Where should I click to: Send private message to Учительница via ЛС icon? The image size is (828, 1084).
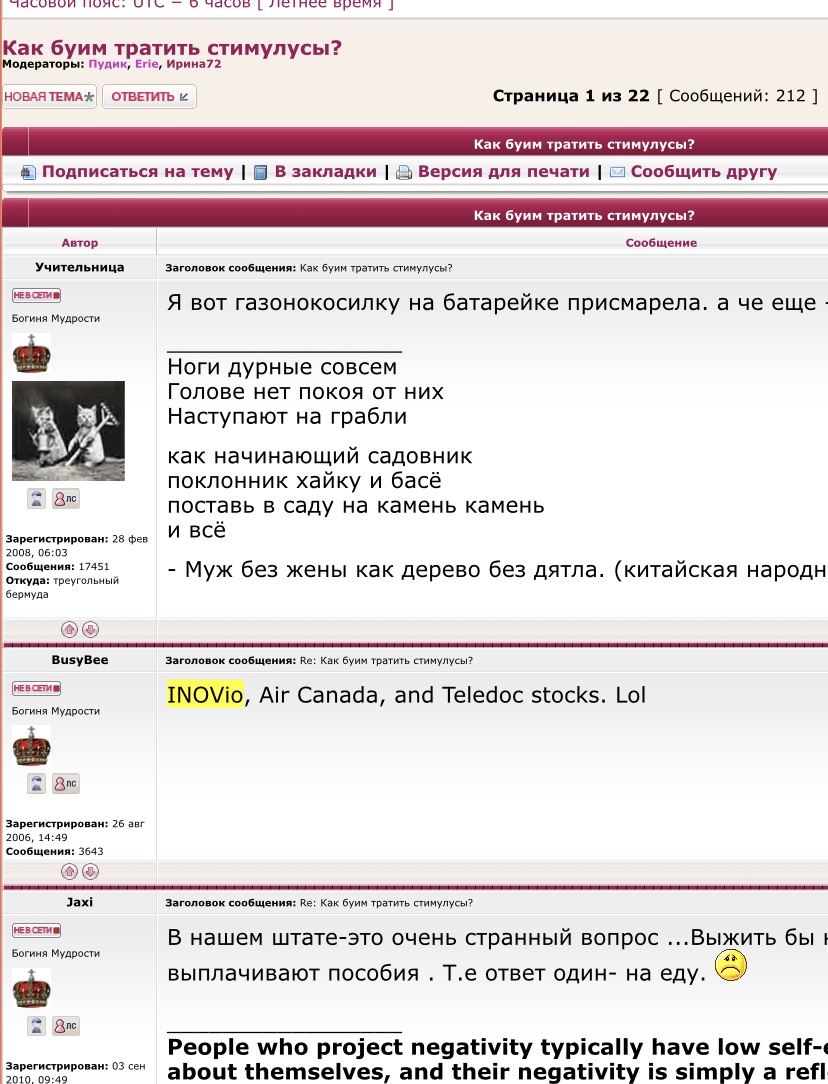65,499
